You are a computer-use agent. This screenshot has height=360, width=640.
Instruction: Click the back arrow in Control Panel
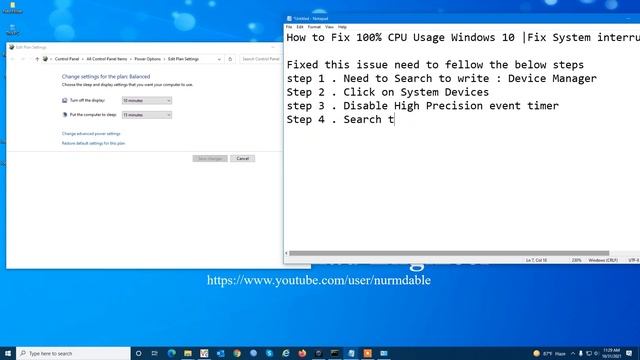tap(13, 59)
